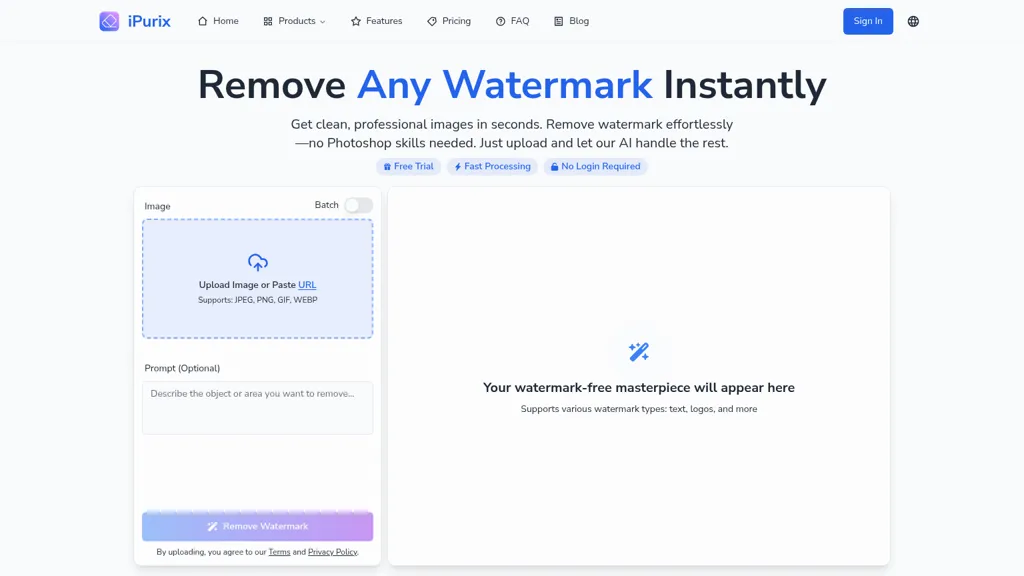The image size is (1024, 576).
Task: Expand the Products dropdown chevron
Action: click(x=323, y=22)
